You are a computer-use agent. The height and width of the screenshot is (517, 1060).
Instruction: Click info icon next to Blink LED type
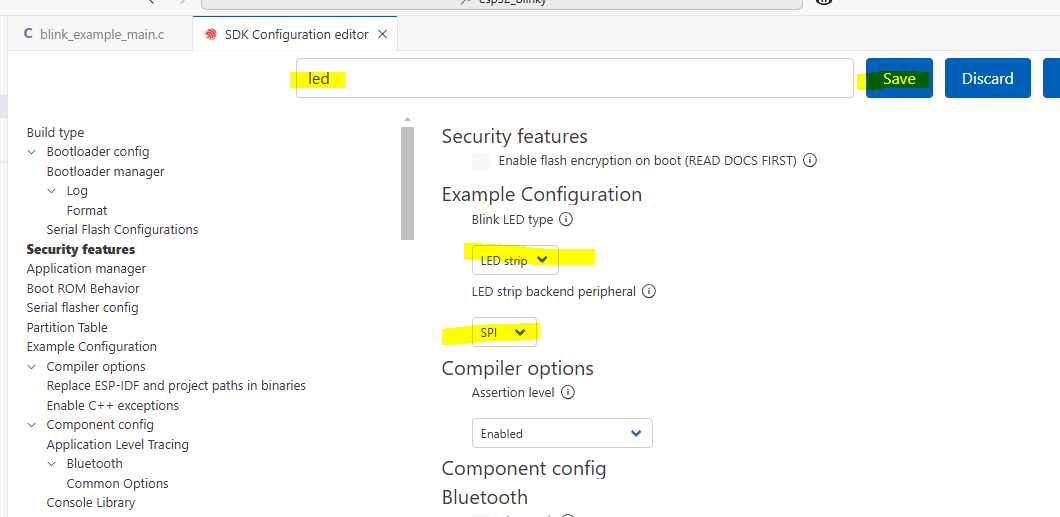click(566, 219)
